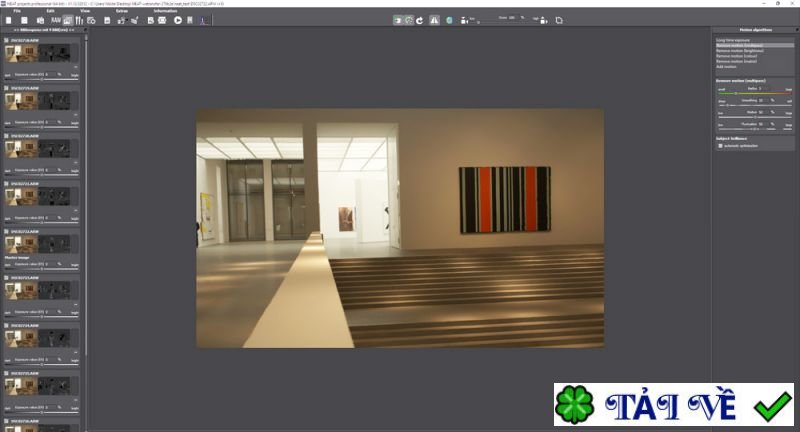Screen dimensions: 800x432
Task: Enable the automatic optimisation checkbox
Action: (x=720, y=146)
